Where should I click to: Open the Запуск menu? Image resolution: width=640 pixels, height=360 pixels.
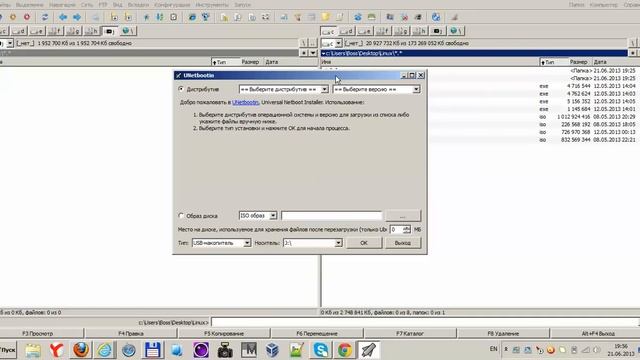[242, 5]
